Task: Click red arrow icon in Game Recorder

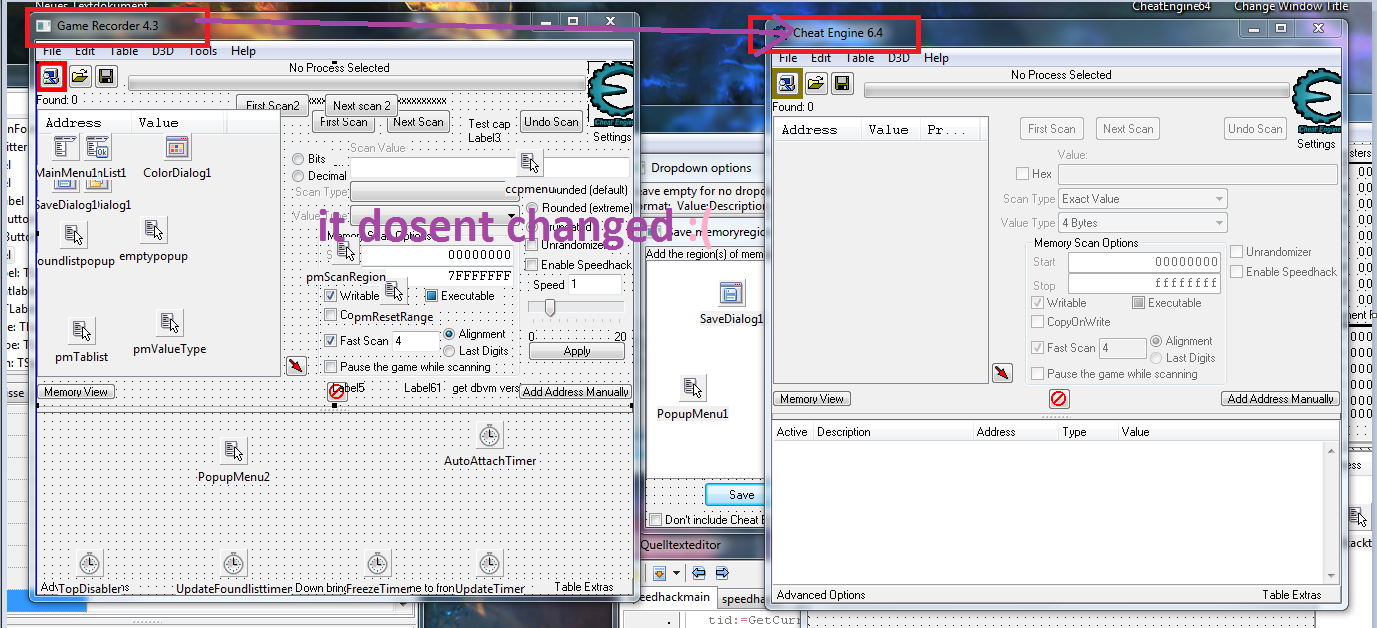Action: pos(297,366)
